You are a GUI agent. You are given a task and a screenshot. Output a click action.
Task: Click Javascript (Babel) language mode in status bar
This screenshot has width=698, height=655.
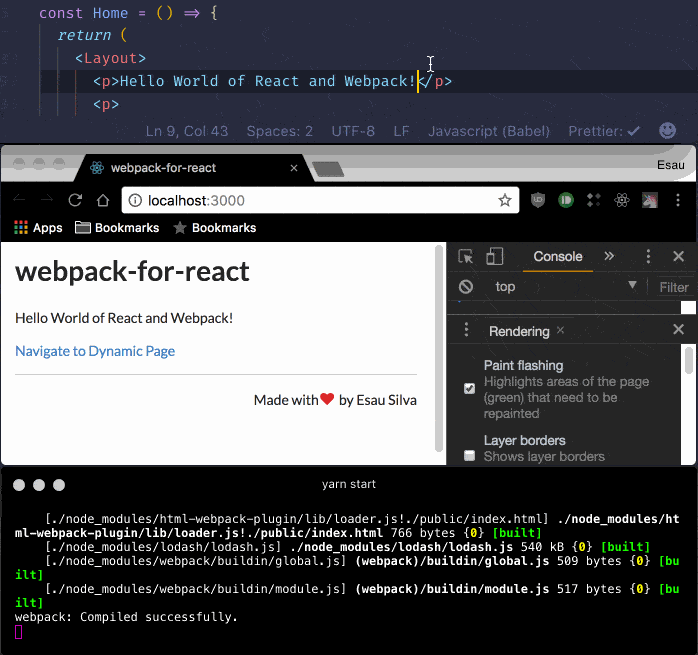(489, 131)
